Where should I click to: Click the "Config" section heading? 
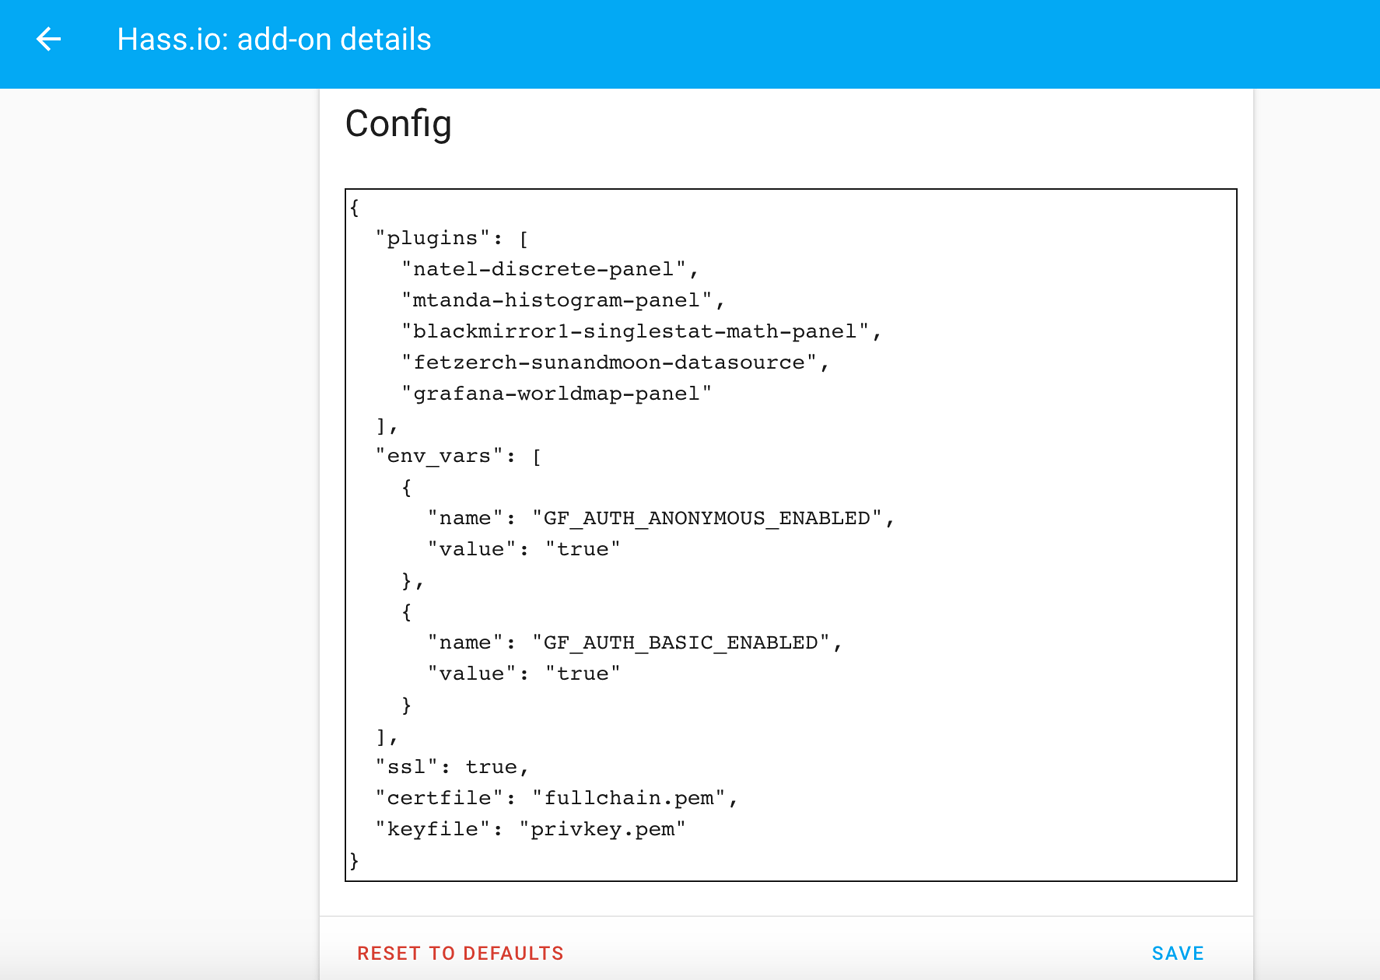click(x=398, y=124)
